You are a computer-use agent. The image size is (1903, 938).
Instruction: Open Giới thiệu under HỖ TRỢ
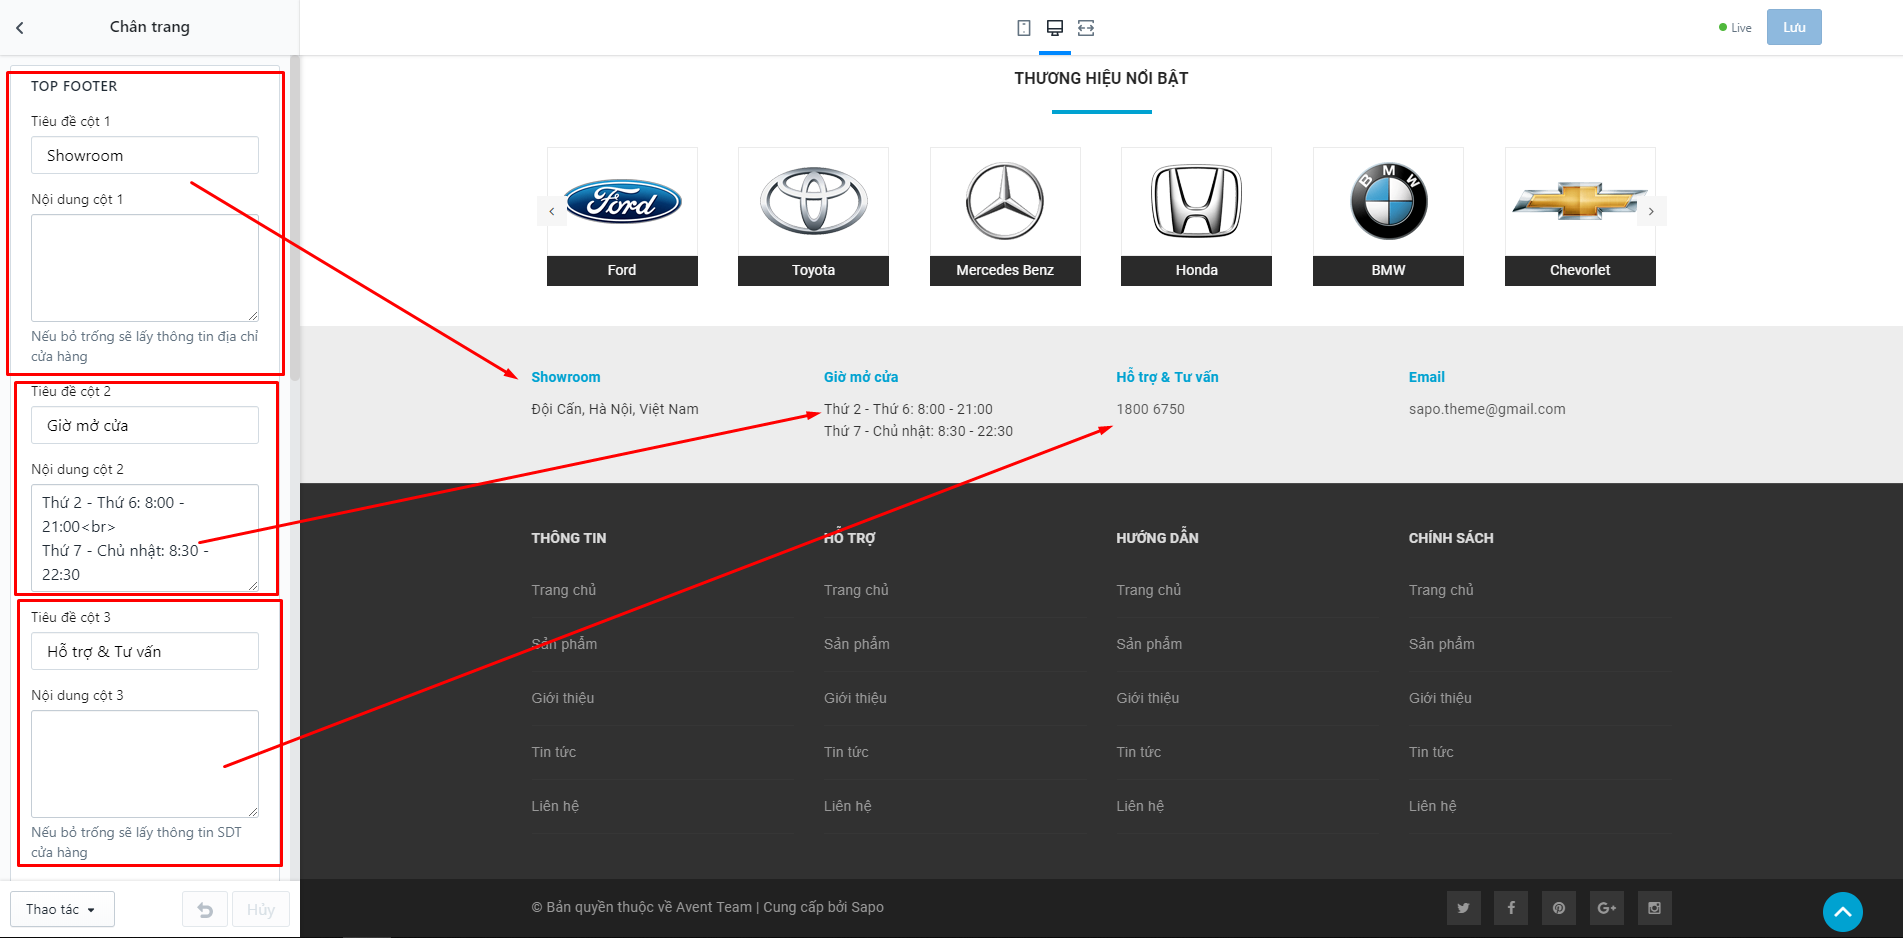coord(855,698)
